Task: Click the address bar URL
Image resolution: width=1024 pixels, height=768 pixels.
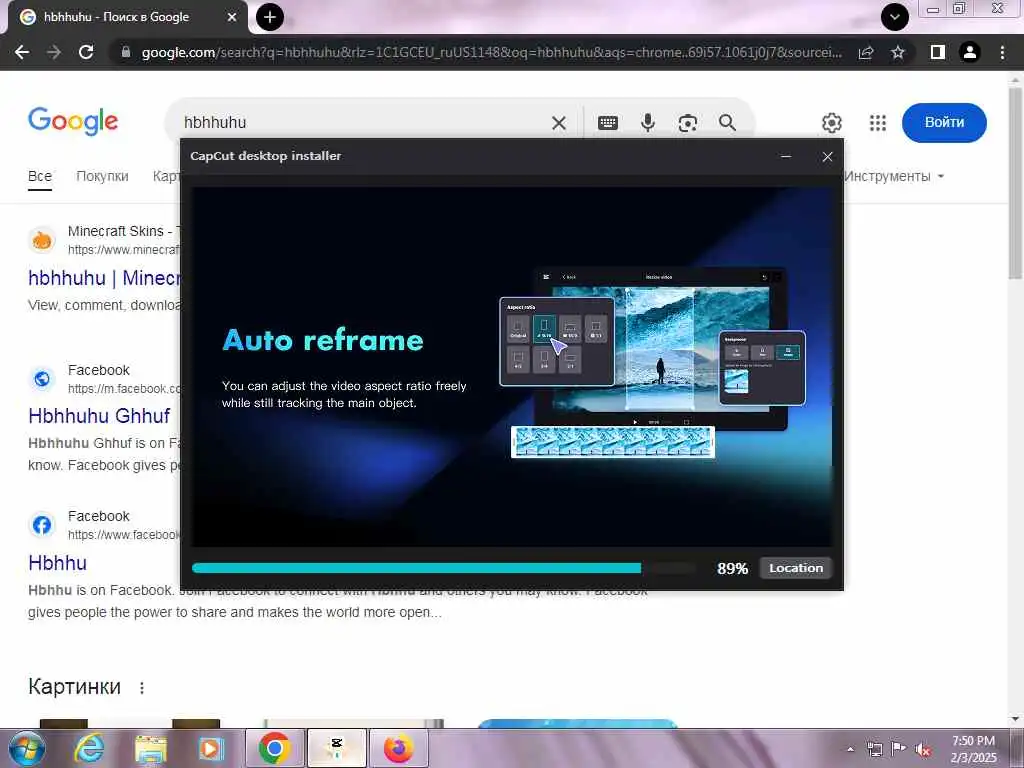Action: point(491,52)
